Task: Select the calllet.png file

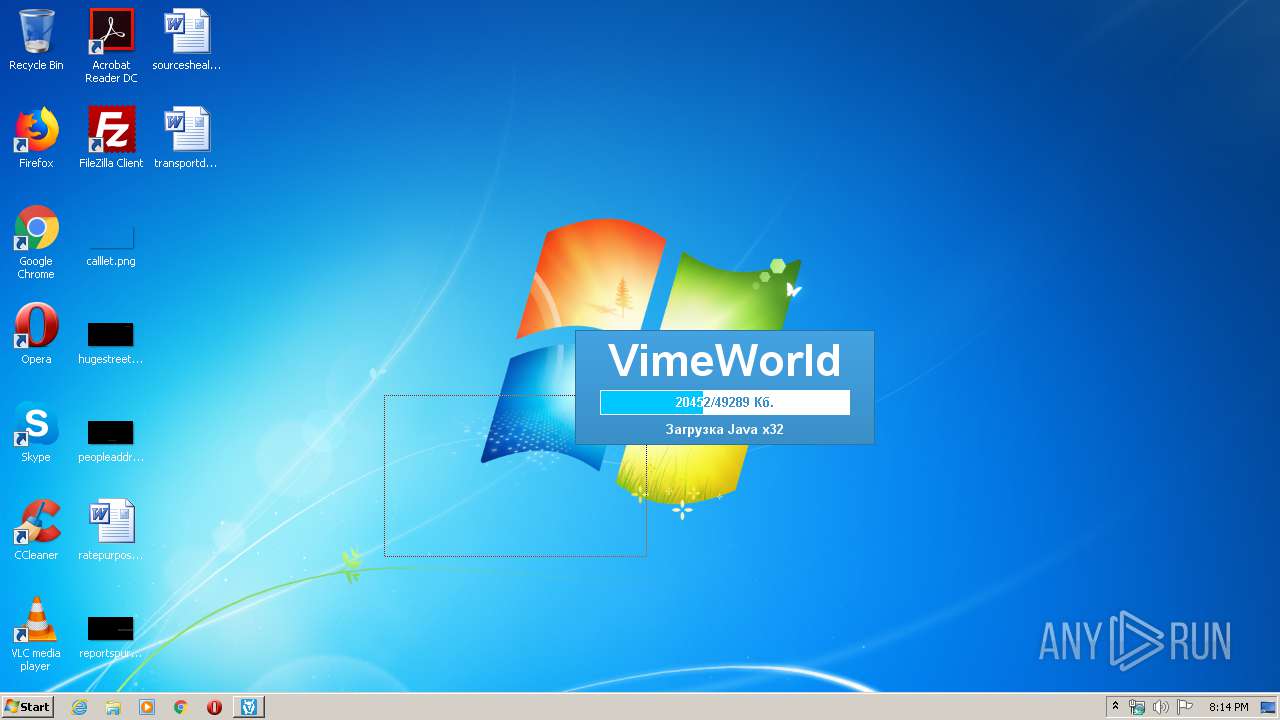Action: 111,246
